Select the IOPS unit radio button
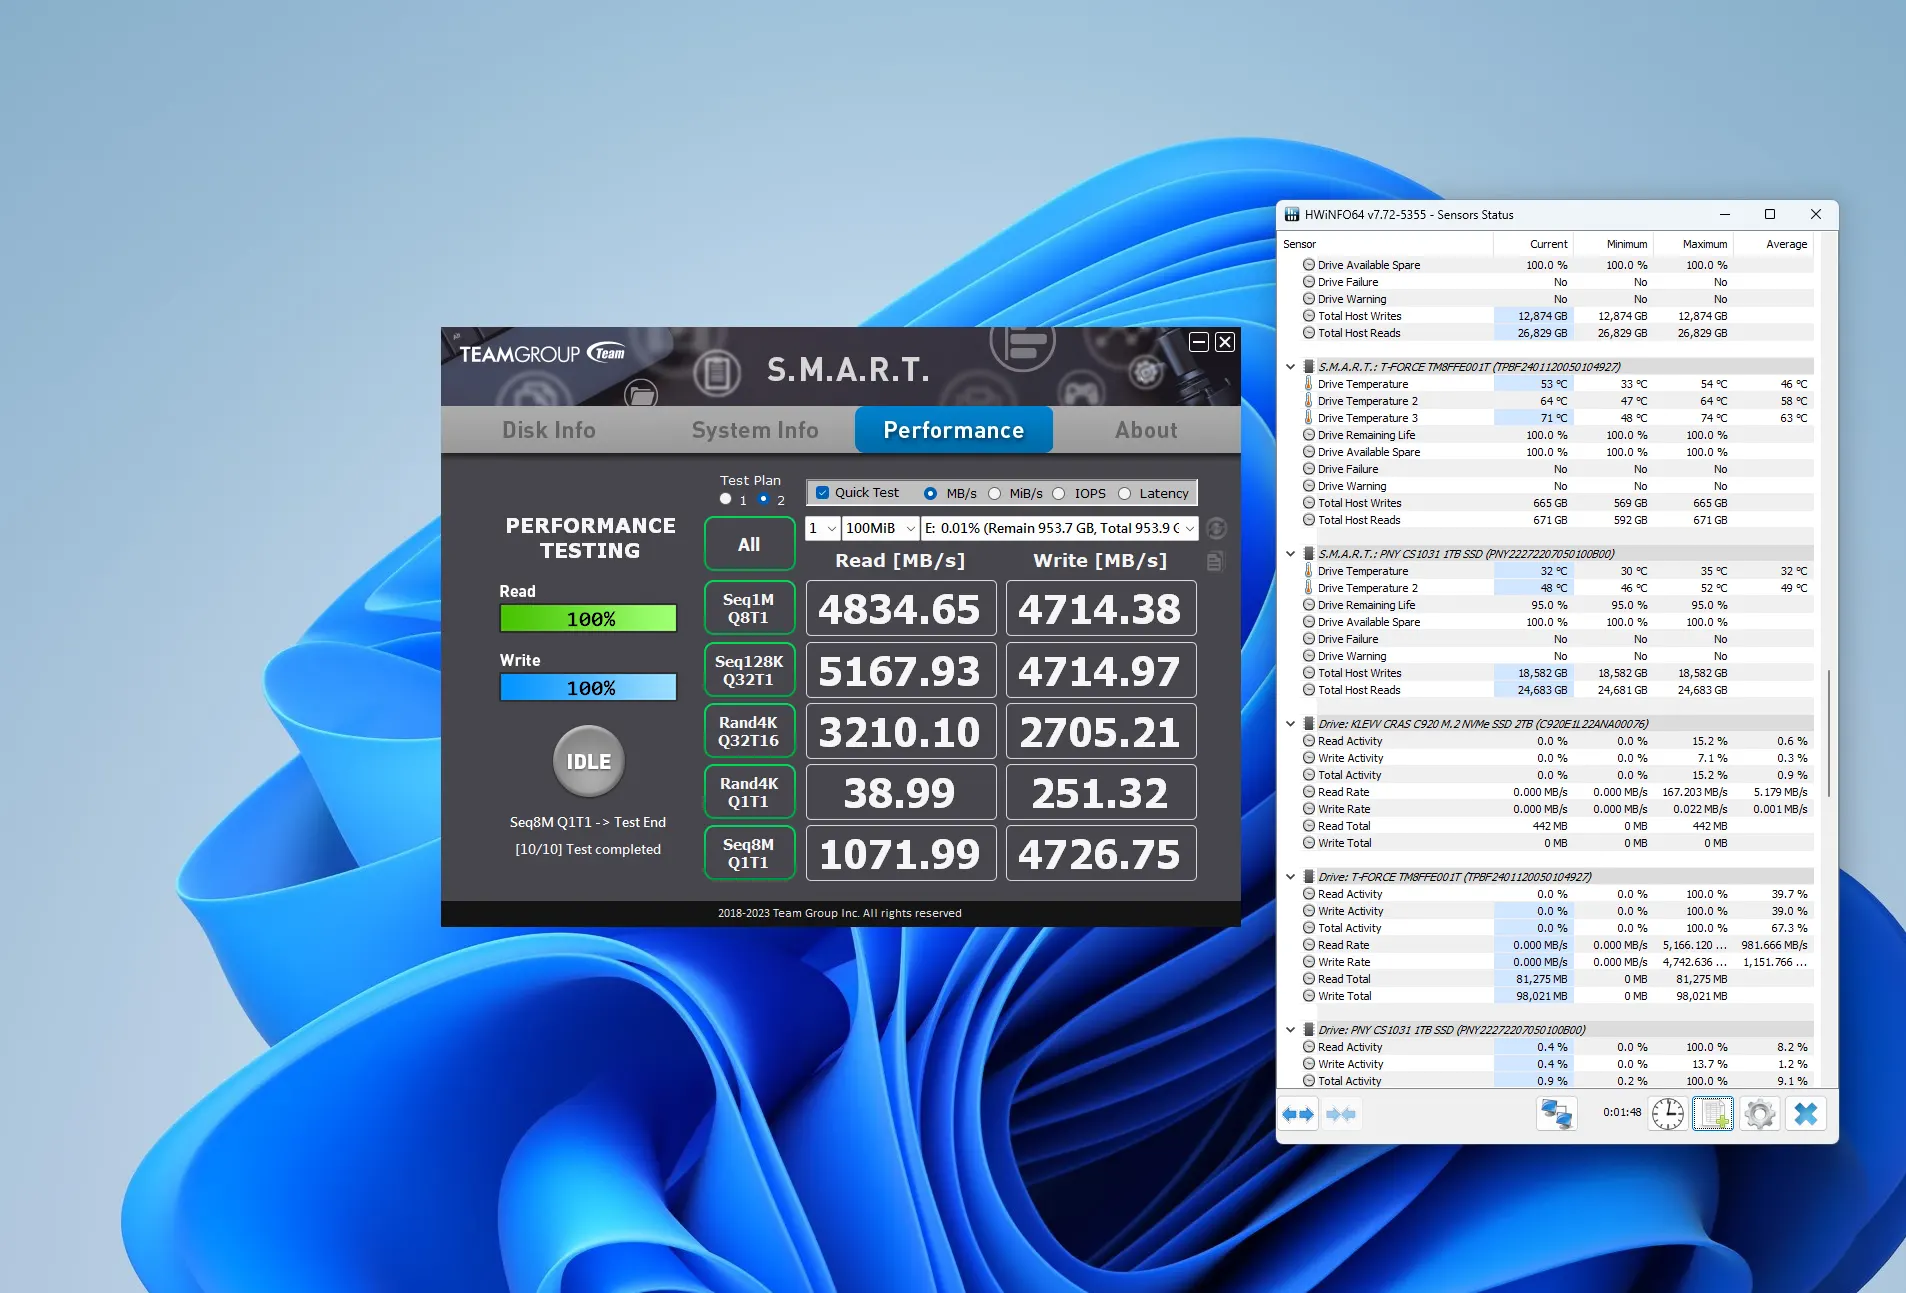 (1059, 493)
